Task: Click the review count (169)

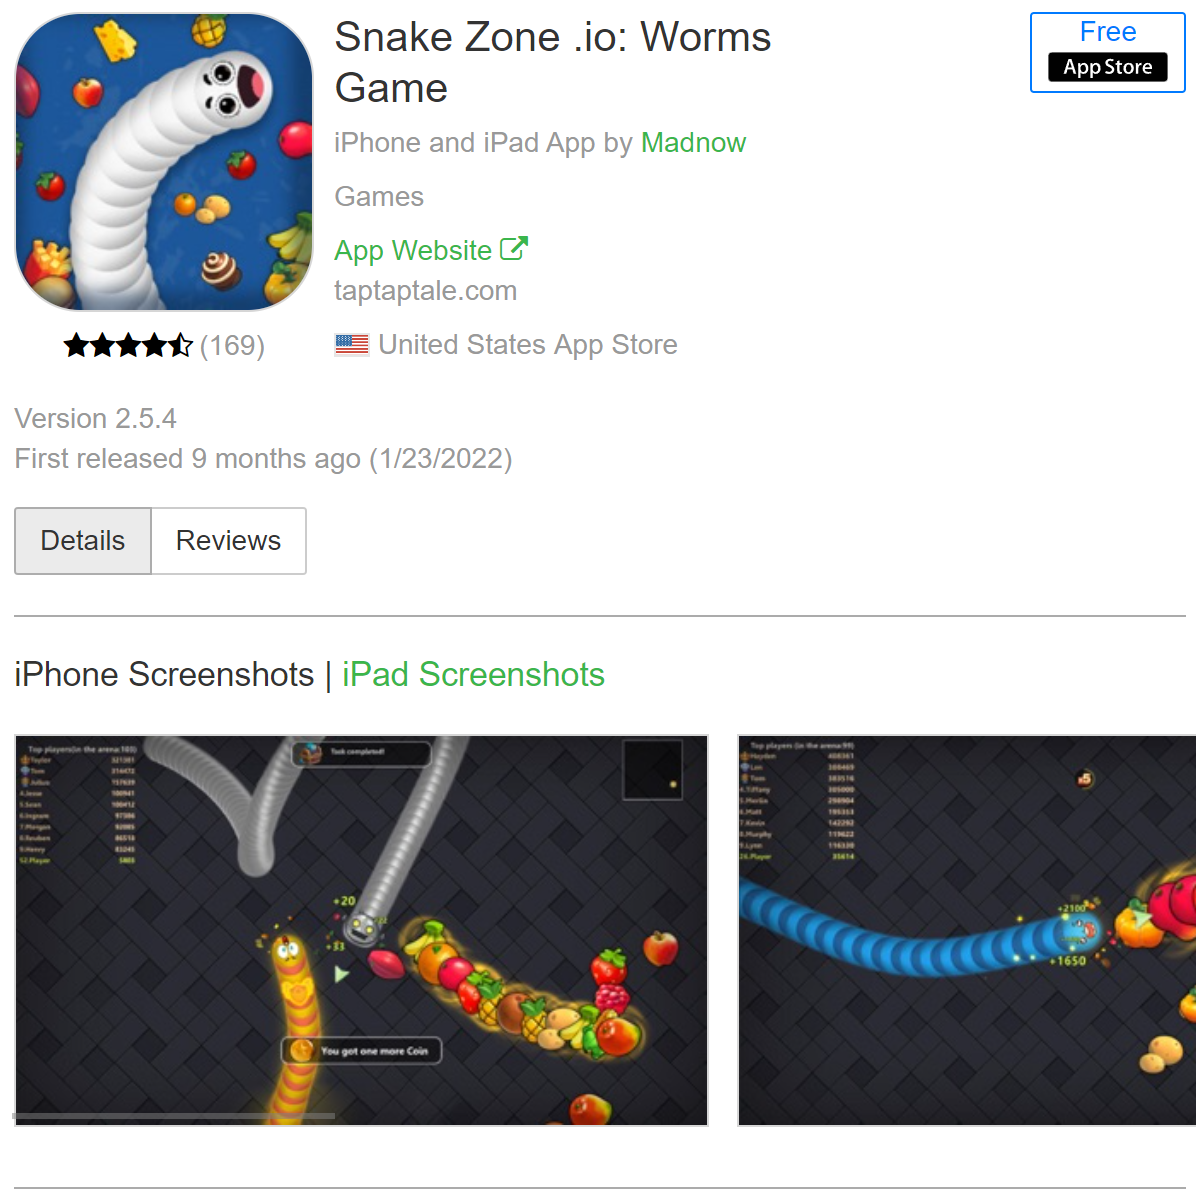Action: tap(232, 346)
